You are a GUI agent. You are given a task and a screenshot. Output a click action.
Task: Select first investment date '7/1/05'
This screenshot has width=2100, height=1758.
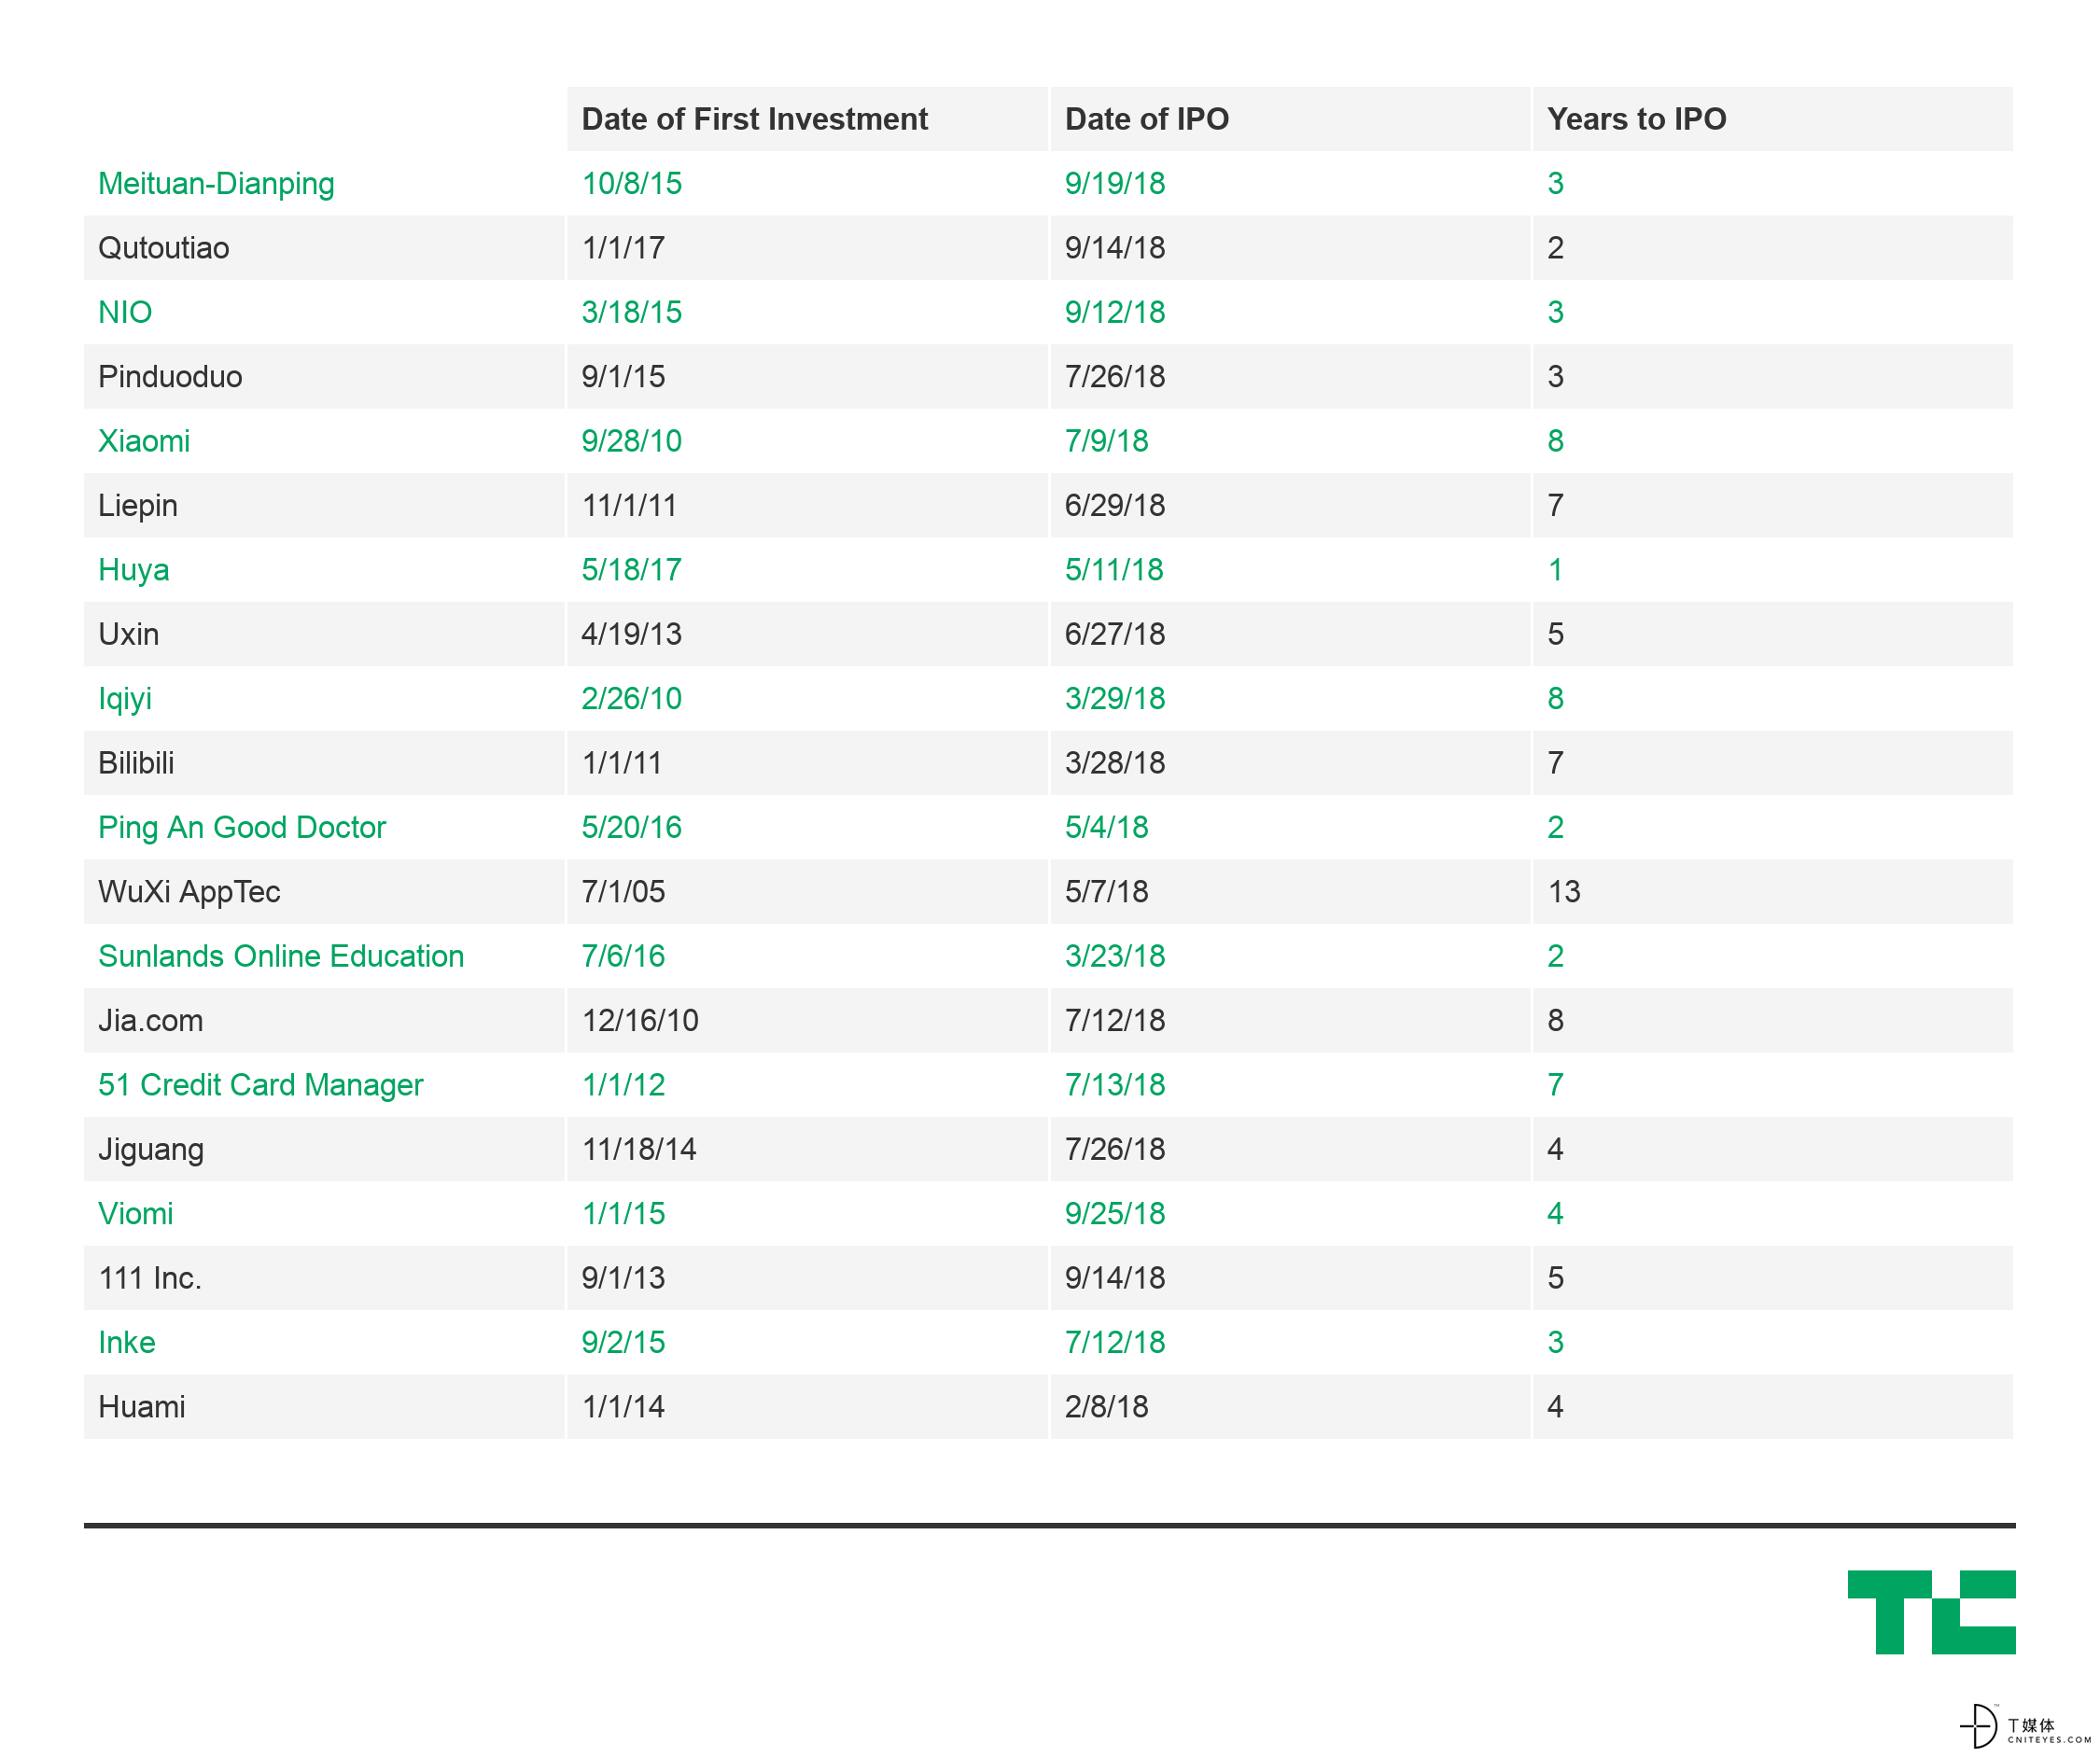point(623,892)
